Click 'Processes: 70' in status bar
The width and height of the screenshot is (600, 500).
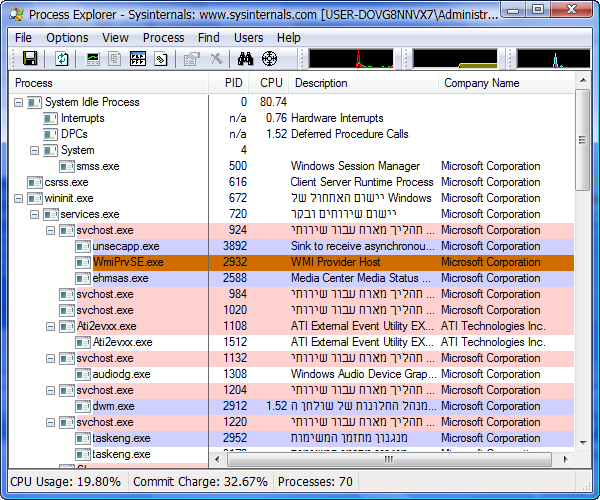coord(315,482)
